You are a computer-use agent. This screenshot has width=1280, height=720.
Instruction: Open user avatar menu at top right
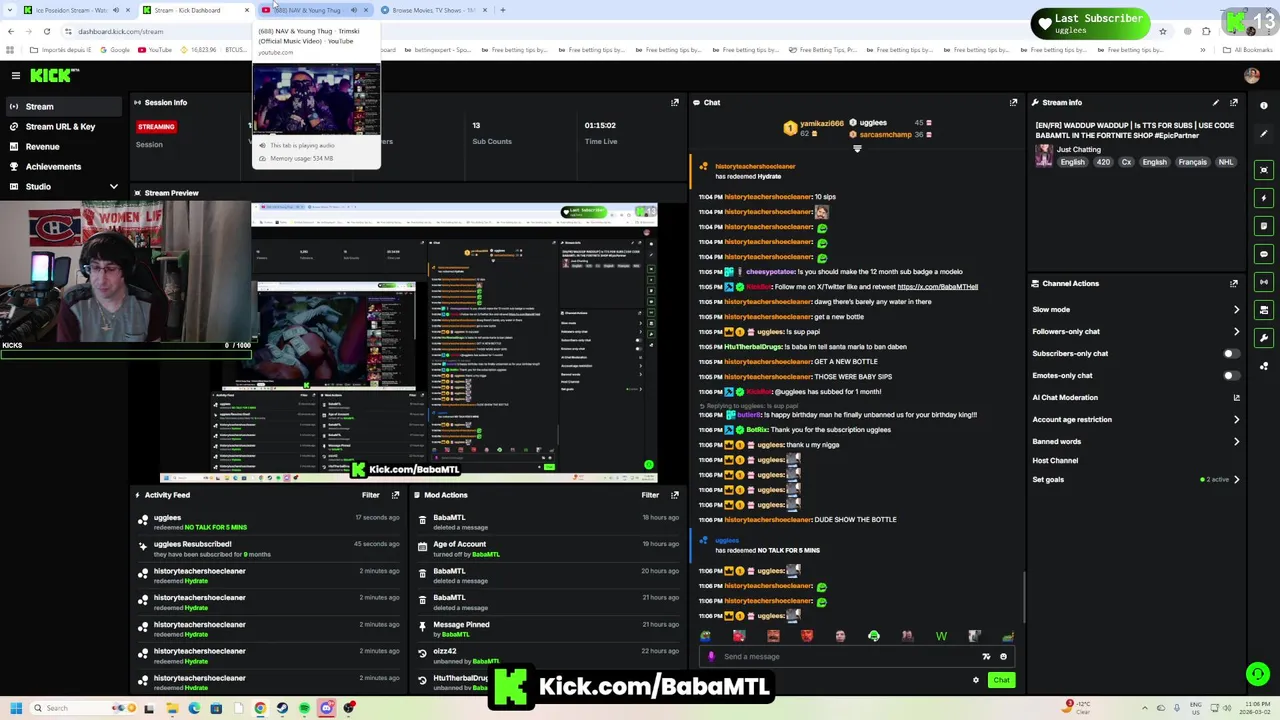click(x=1251, y=75)
